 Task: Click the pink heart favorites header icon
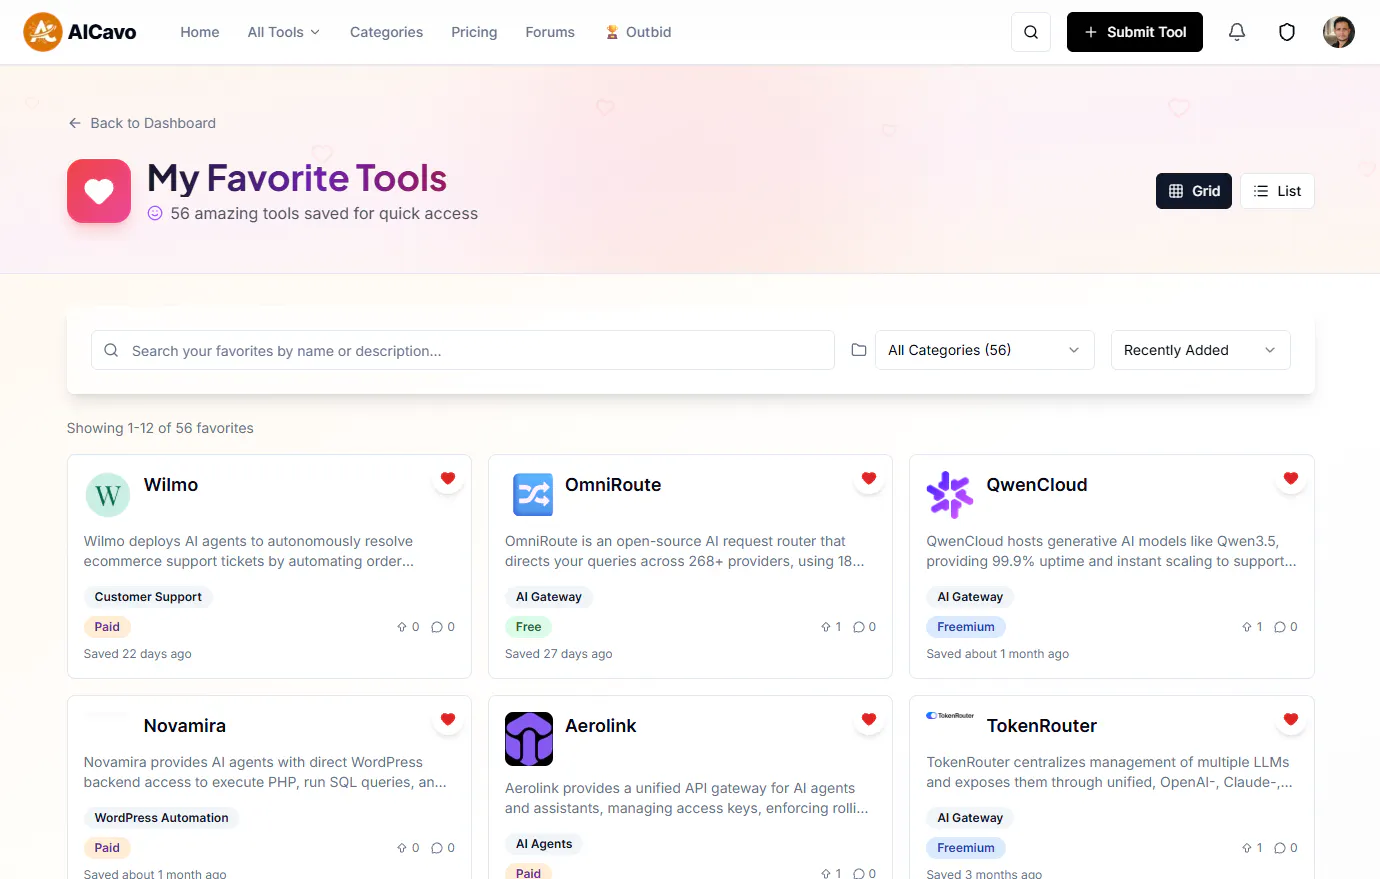pyautogui.click(x=99, y=191)
